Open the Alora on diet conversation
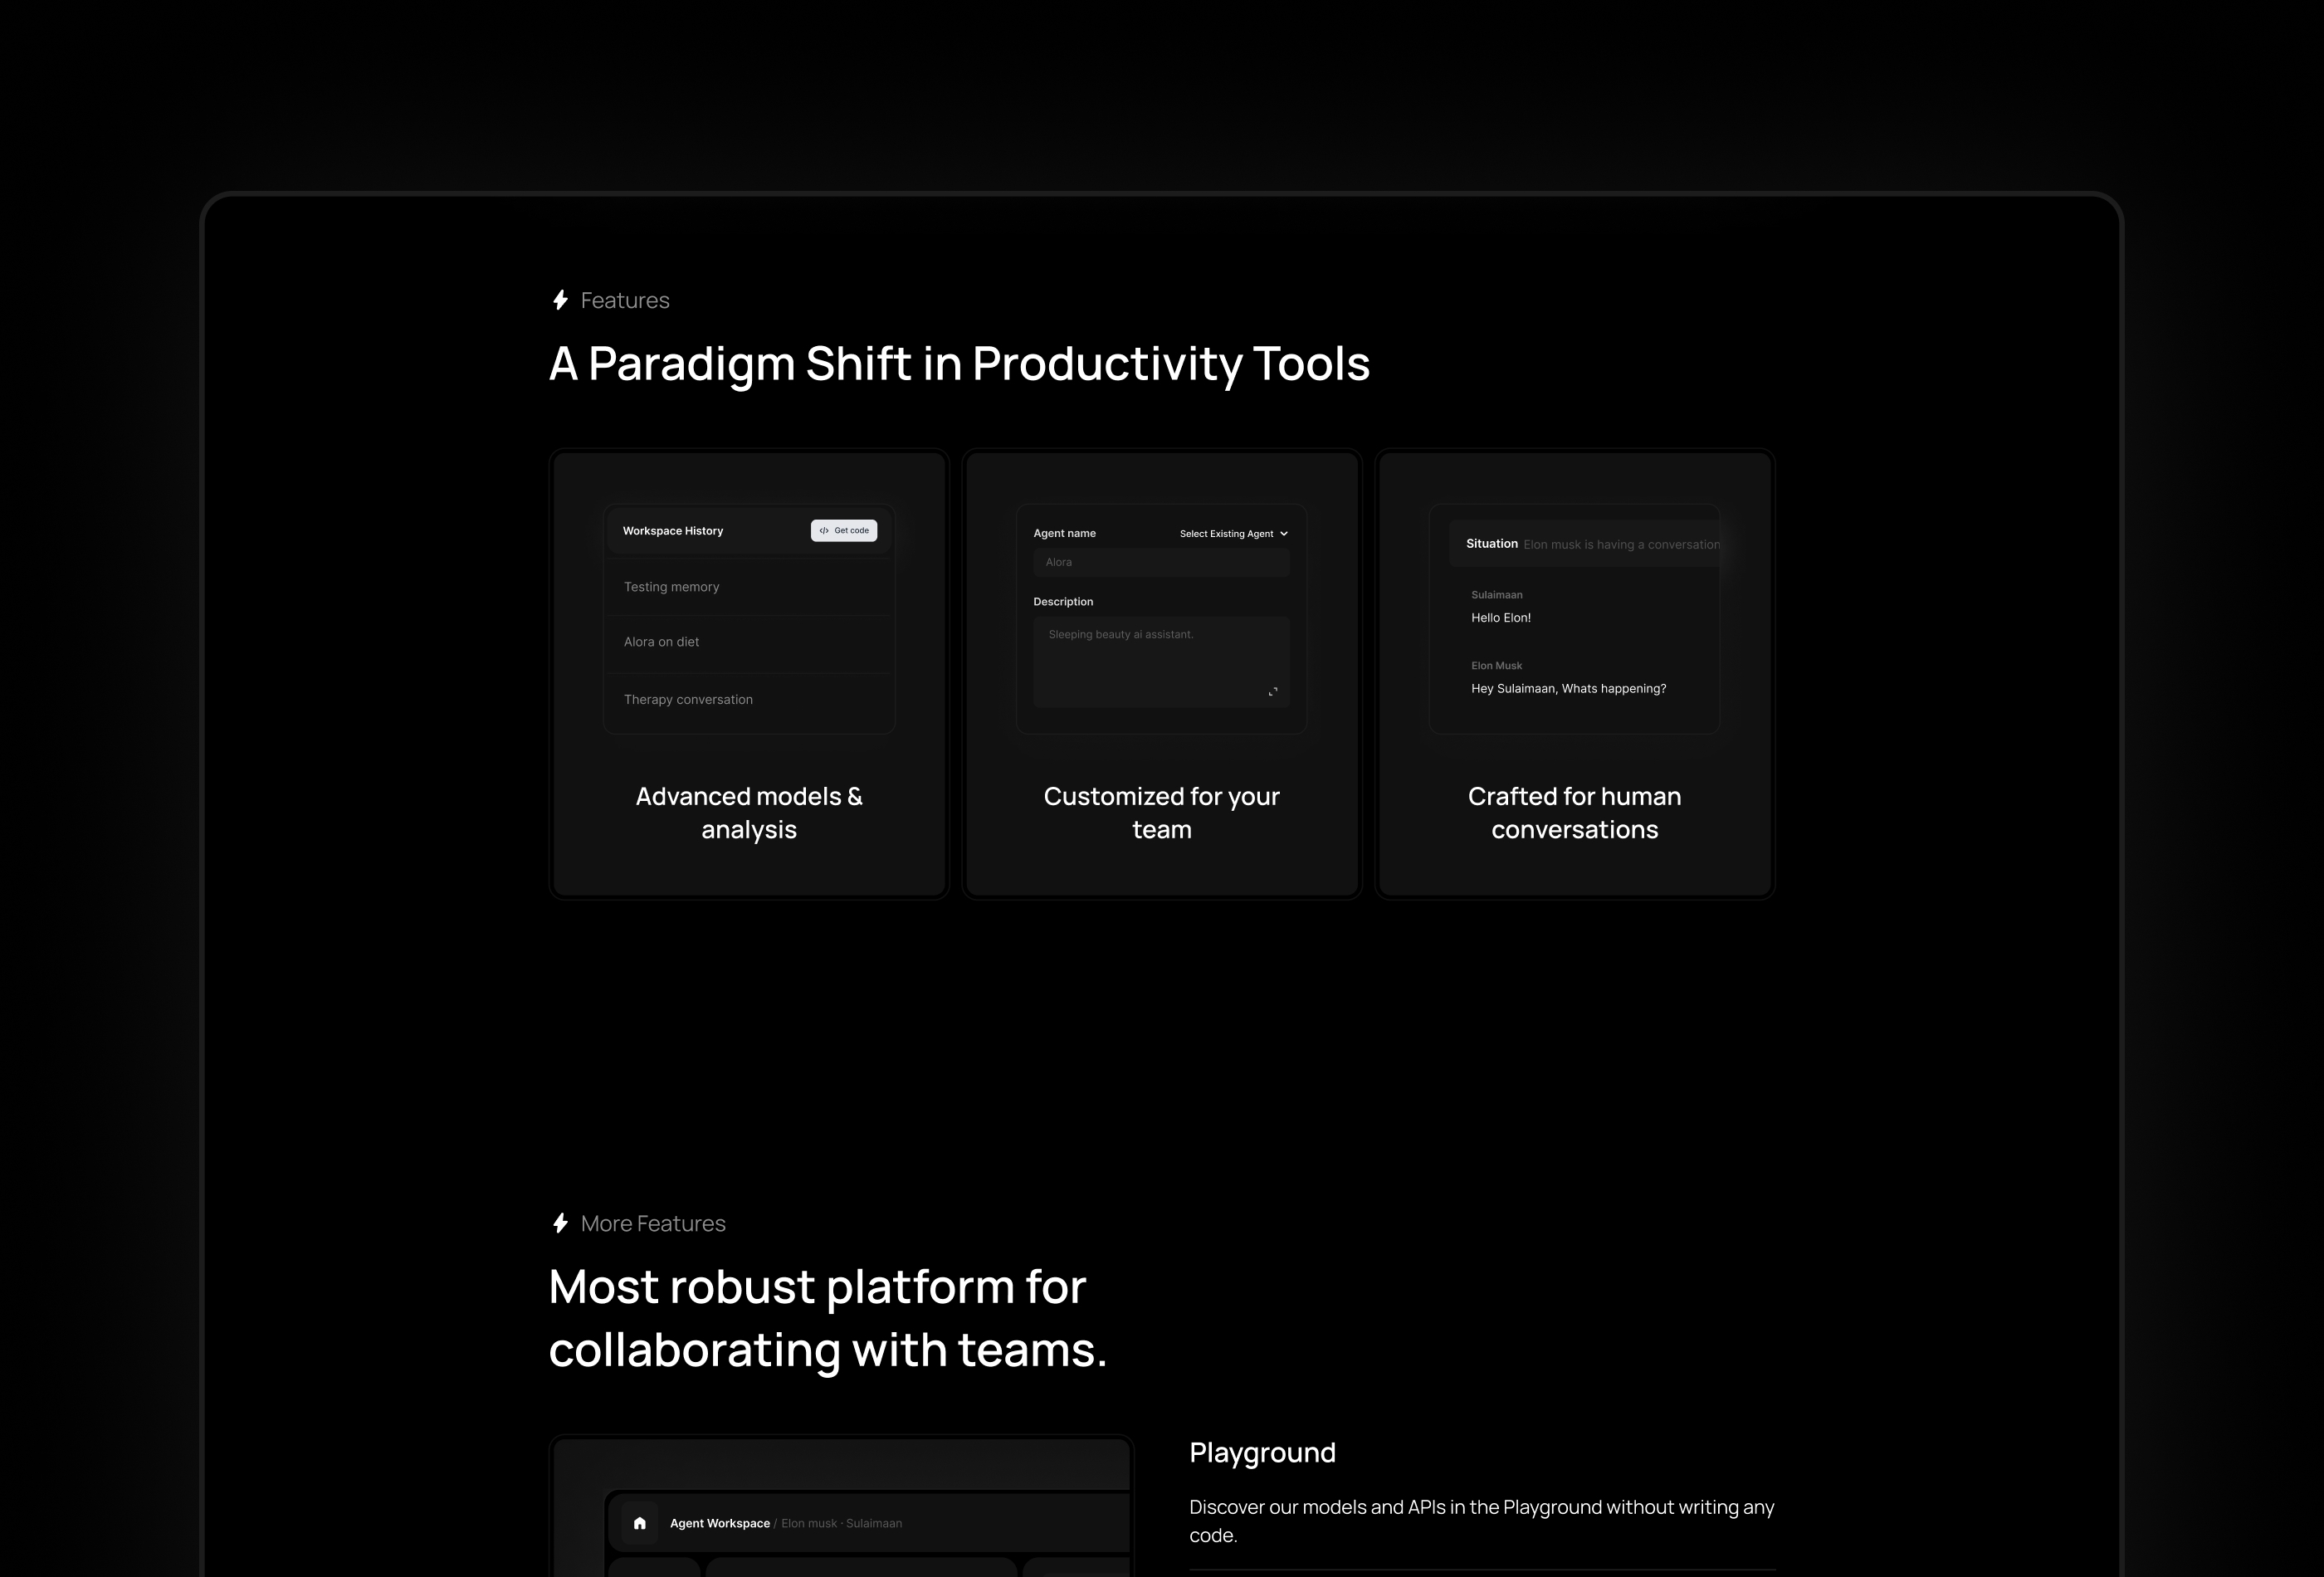The width and height of the screenshot is (2324, 1577). 661,641
